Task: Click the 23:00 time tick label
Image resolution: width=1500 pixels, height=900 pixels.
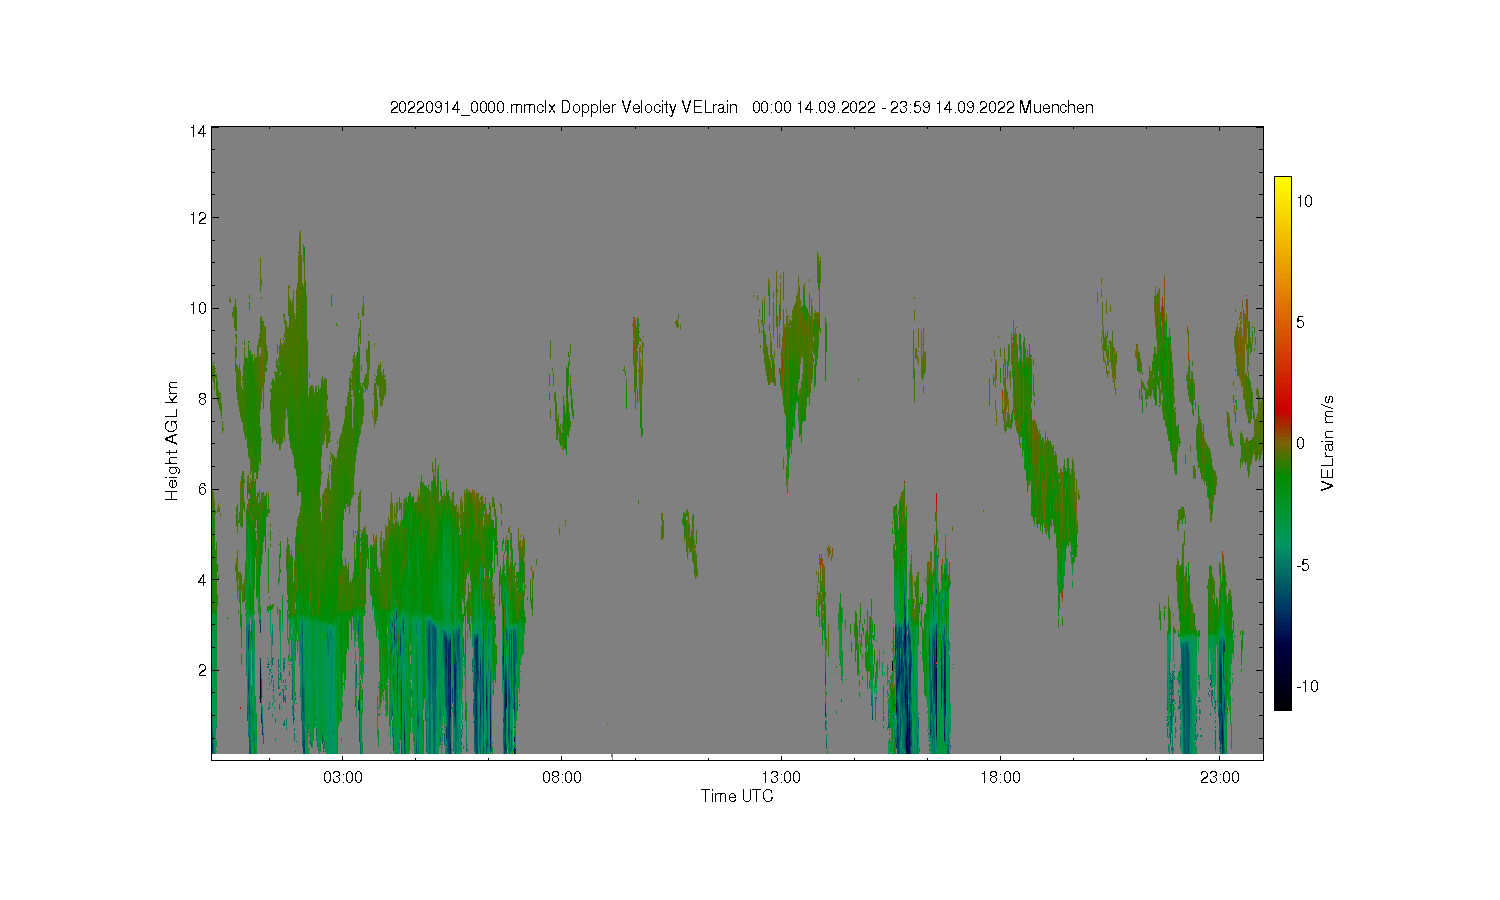Action: tap(1219, 777)
